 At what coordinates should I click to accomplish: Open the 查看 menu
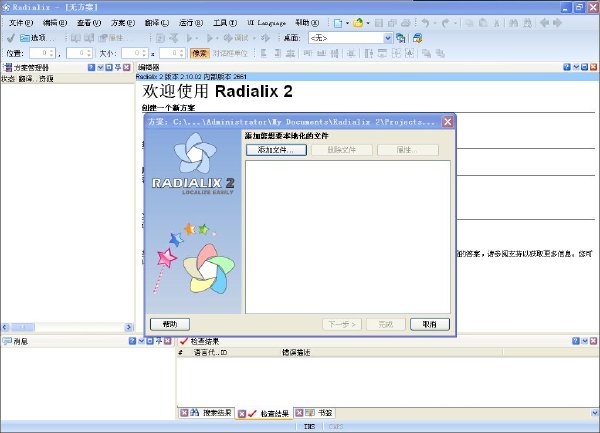[89, 23]
